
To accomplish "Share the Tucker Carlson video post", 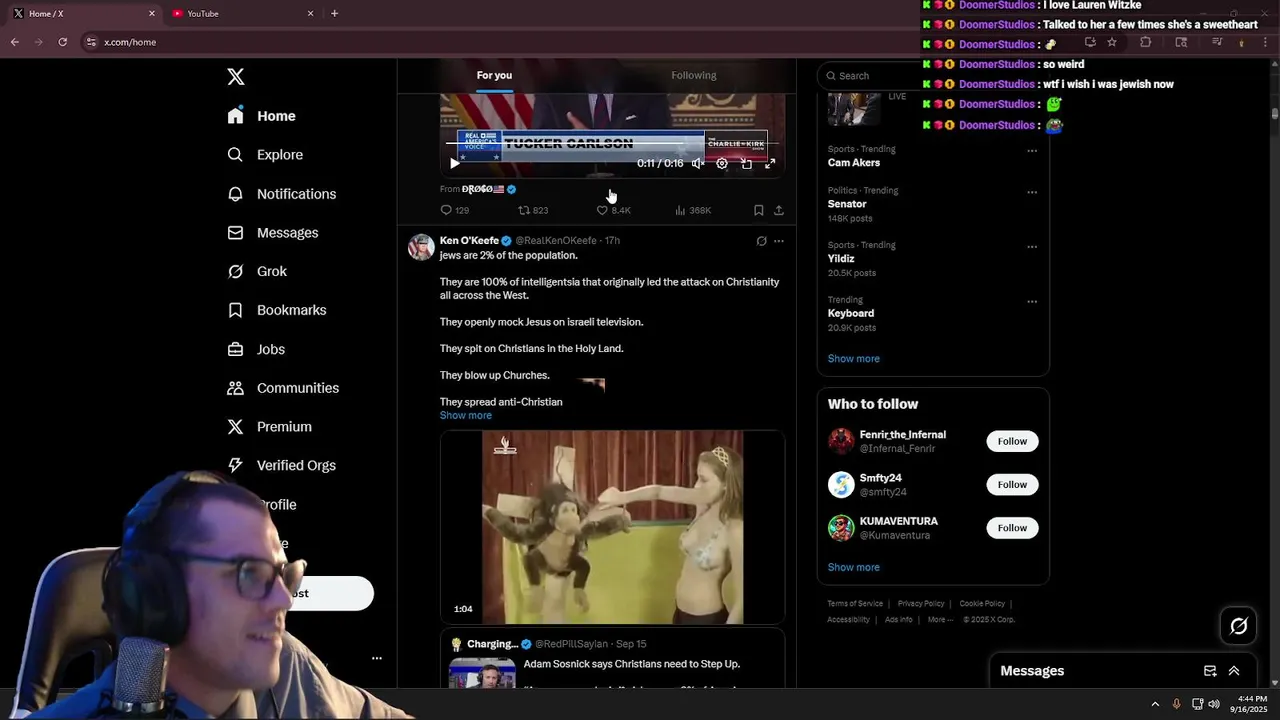I will point(779,210).
